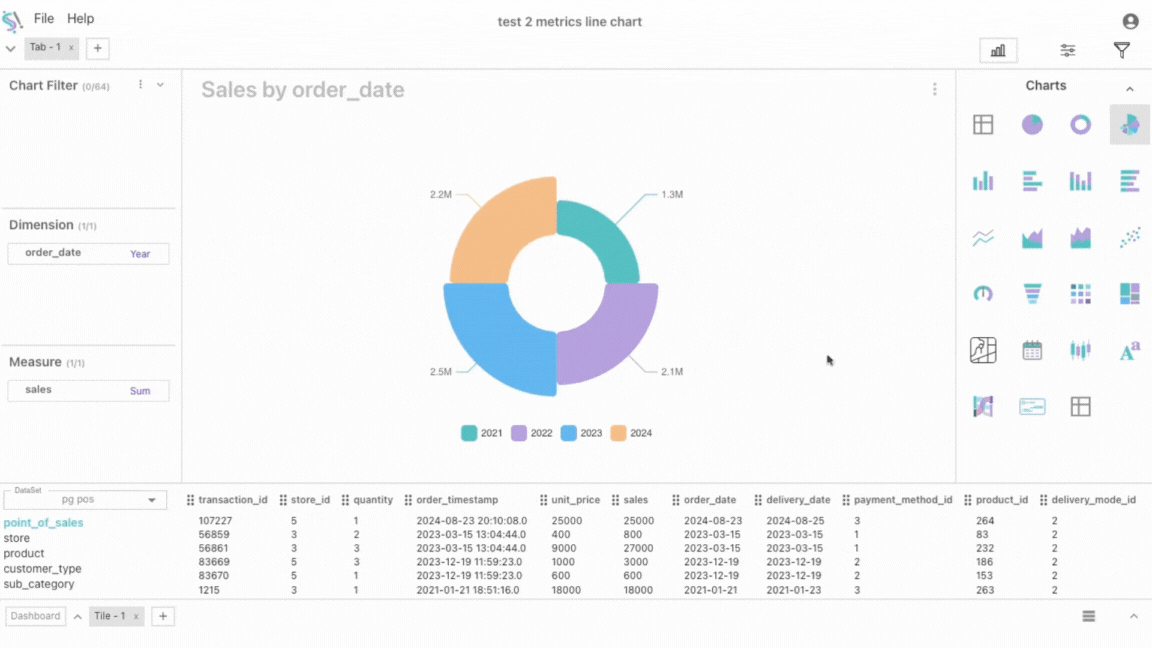Toggle the 2023 legend series
The height and width of the screenshot is (648, 1152).
(x=581, y=433)
